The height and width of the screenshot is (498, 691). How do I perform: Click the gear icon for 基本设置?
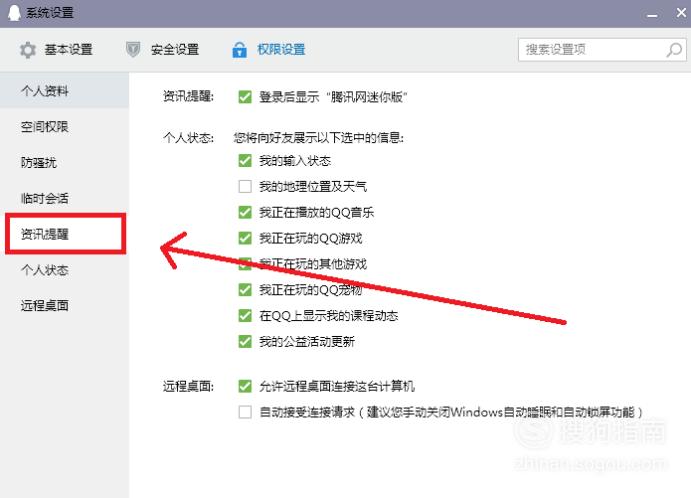click(28, 50)
